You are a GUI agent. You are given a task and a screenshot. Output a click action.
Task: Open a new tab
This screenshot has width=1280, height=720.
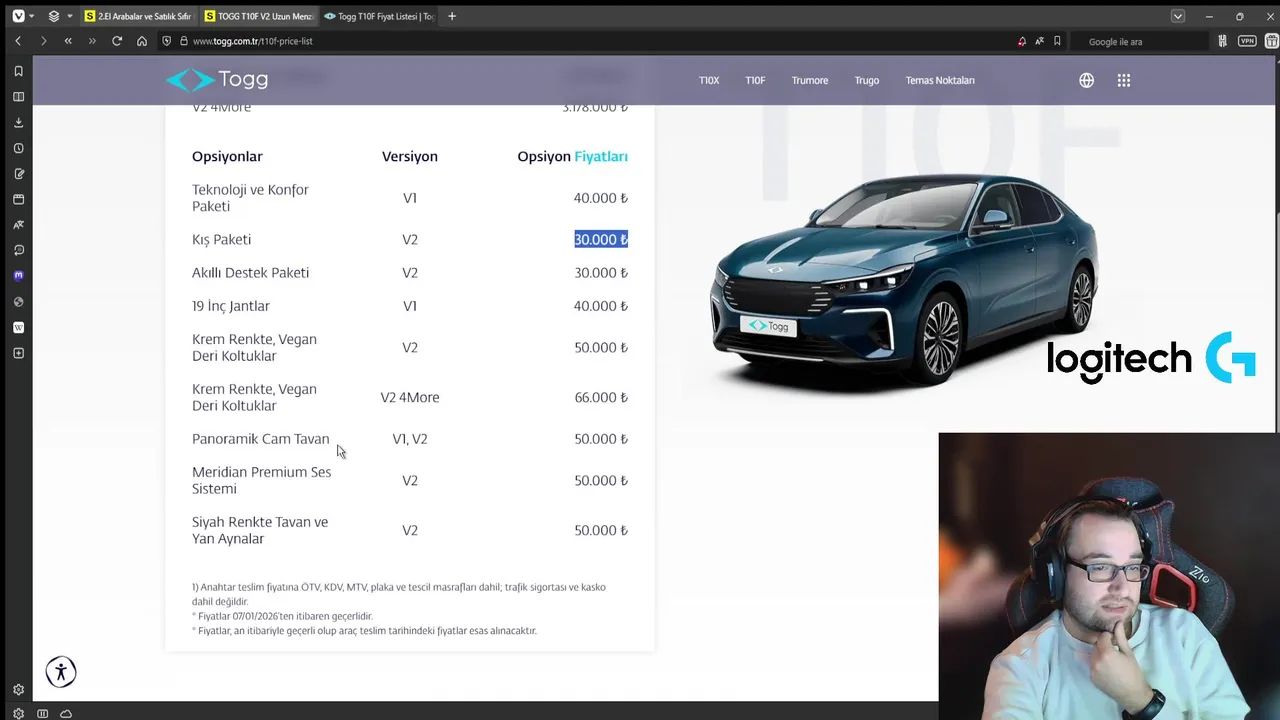[452, 16]
